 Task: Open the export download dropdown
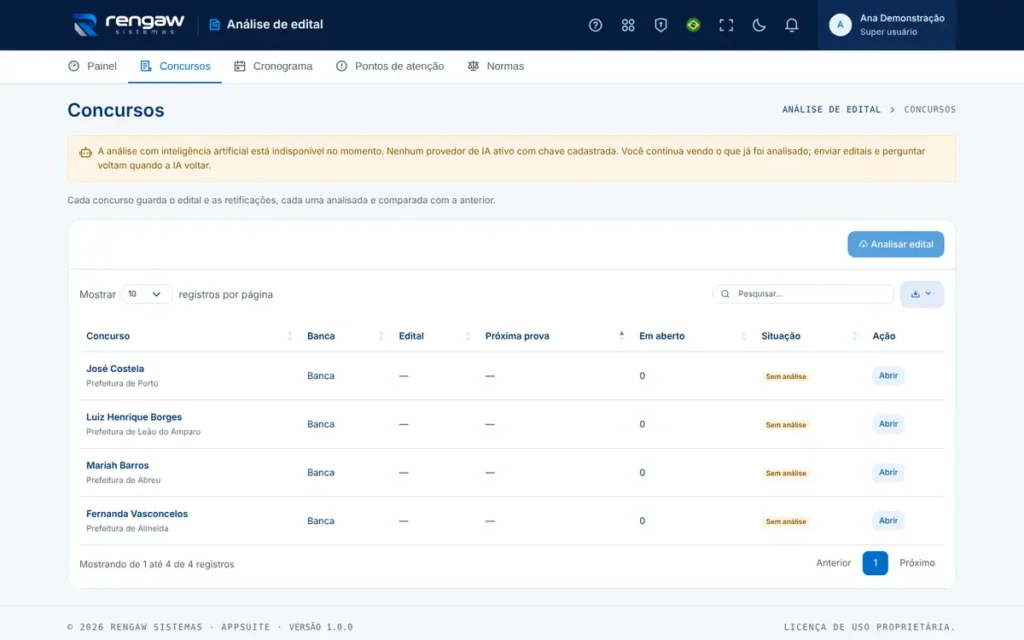click(x=921, y=294)
